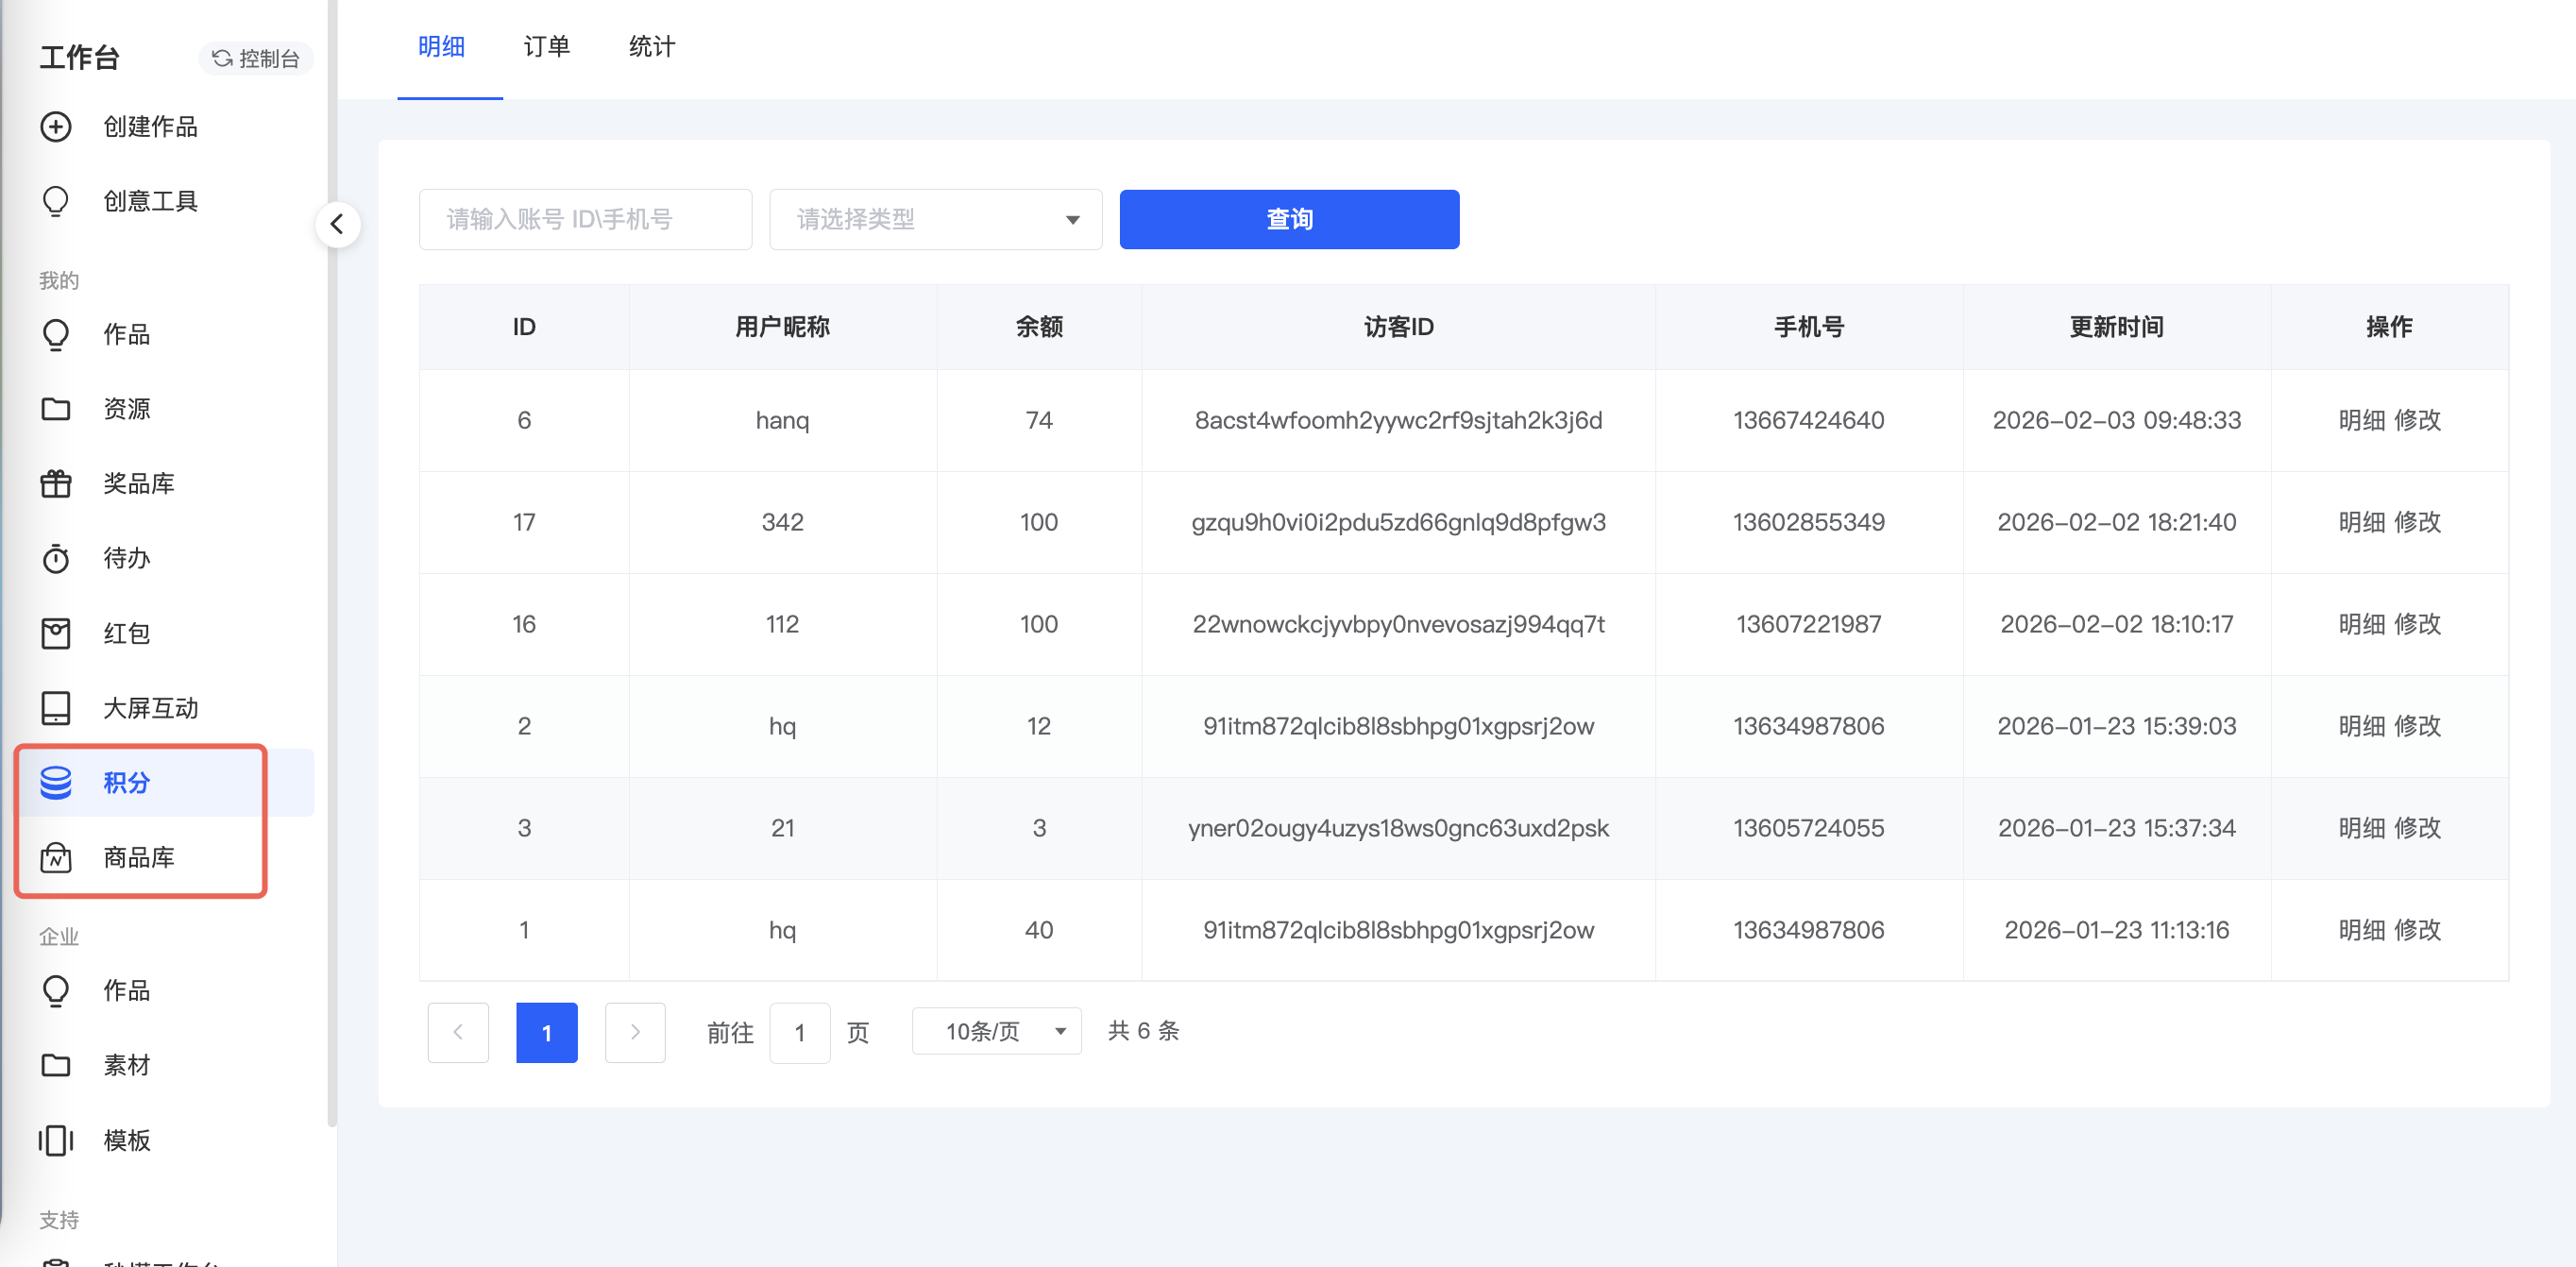
Task: Focus the 账号 ID\手机号 search field
Action: 585,219
